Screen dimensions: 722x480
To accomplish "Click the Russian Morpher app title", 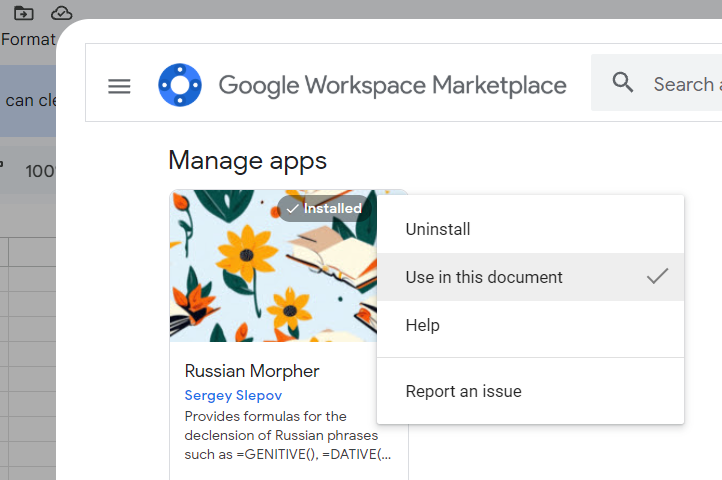I will tap(252, 371).
